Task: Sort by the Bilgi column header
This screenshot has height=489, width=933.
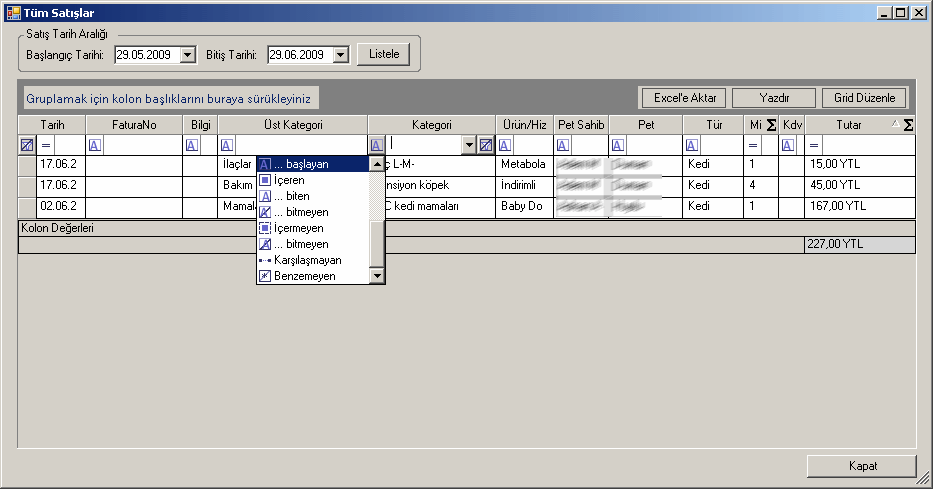Action: pos(201,125)
